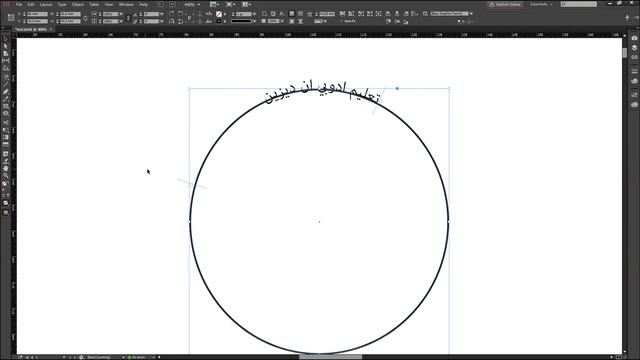Open the Type menu

62,4
